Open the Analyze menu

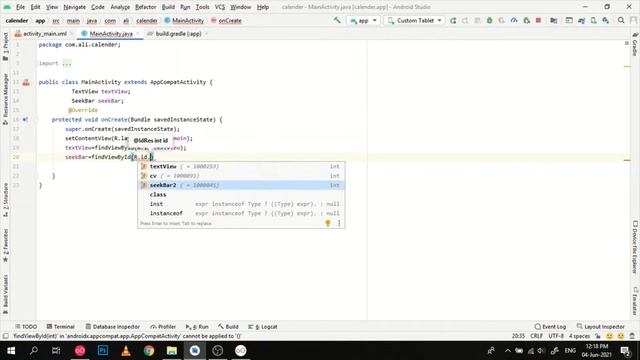point(120,7)
